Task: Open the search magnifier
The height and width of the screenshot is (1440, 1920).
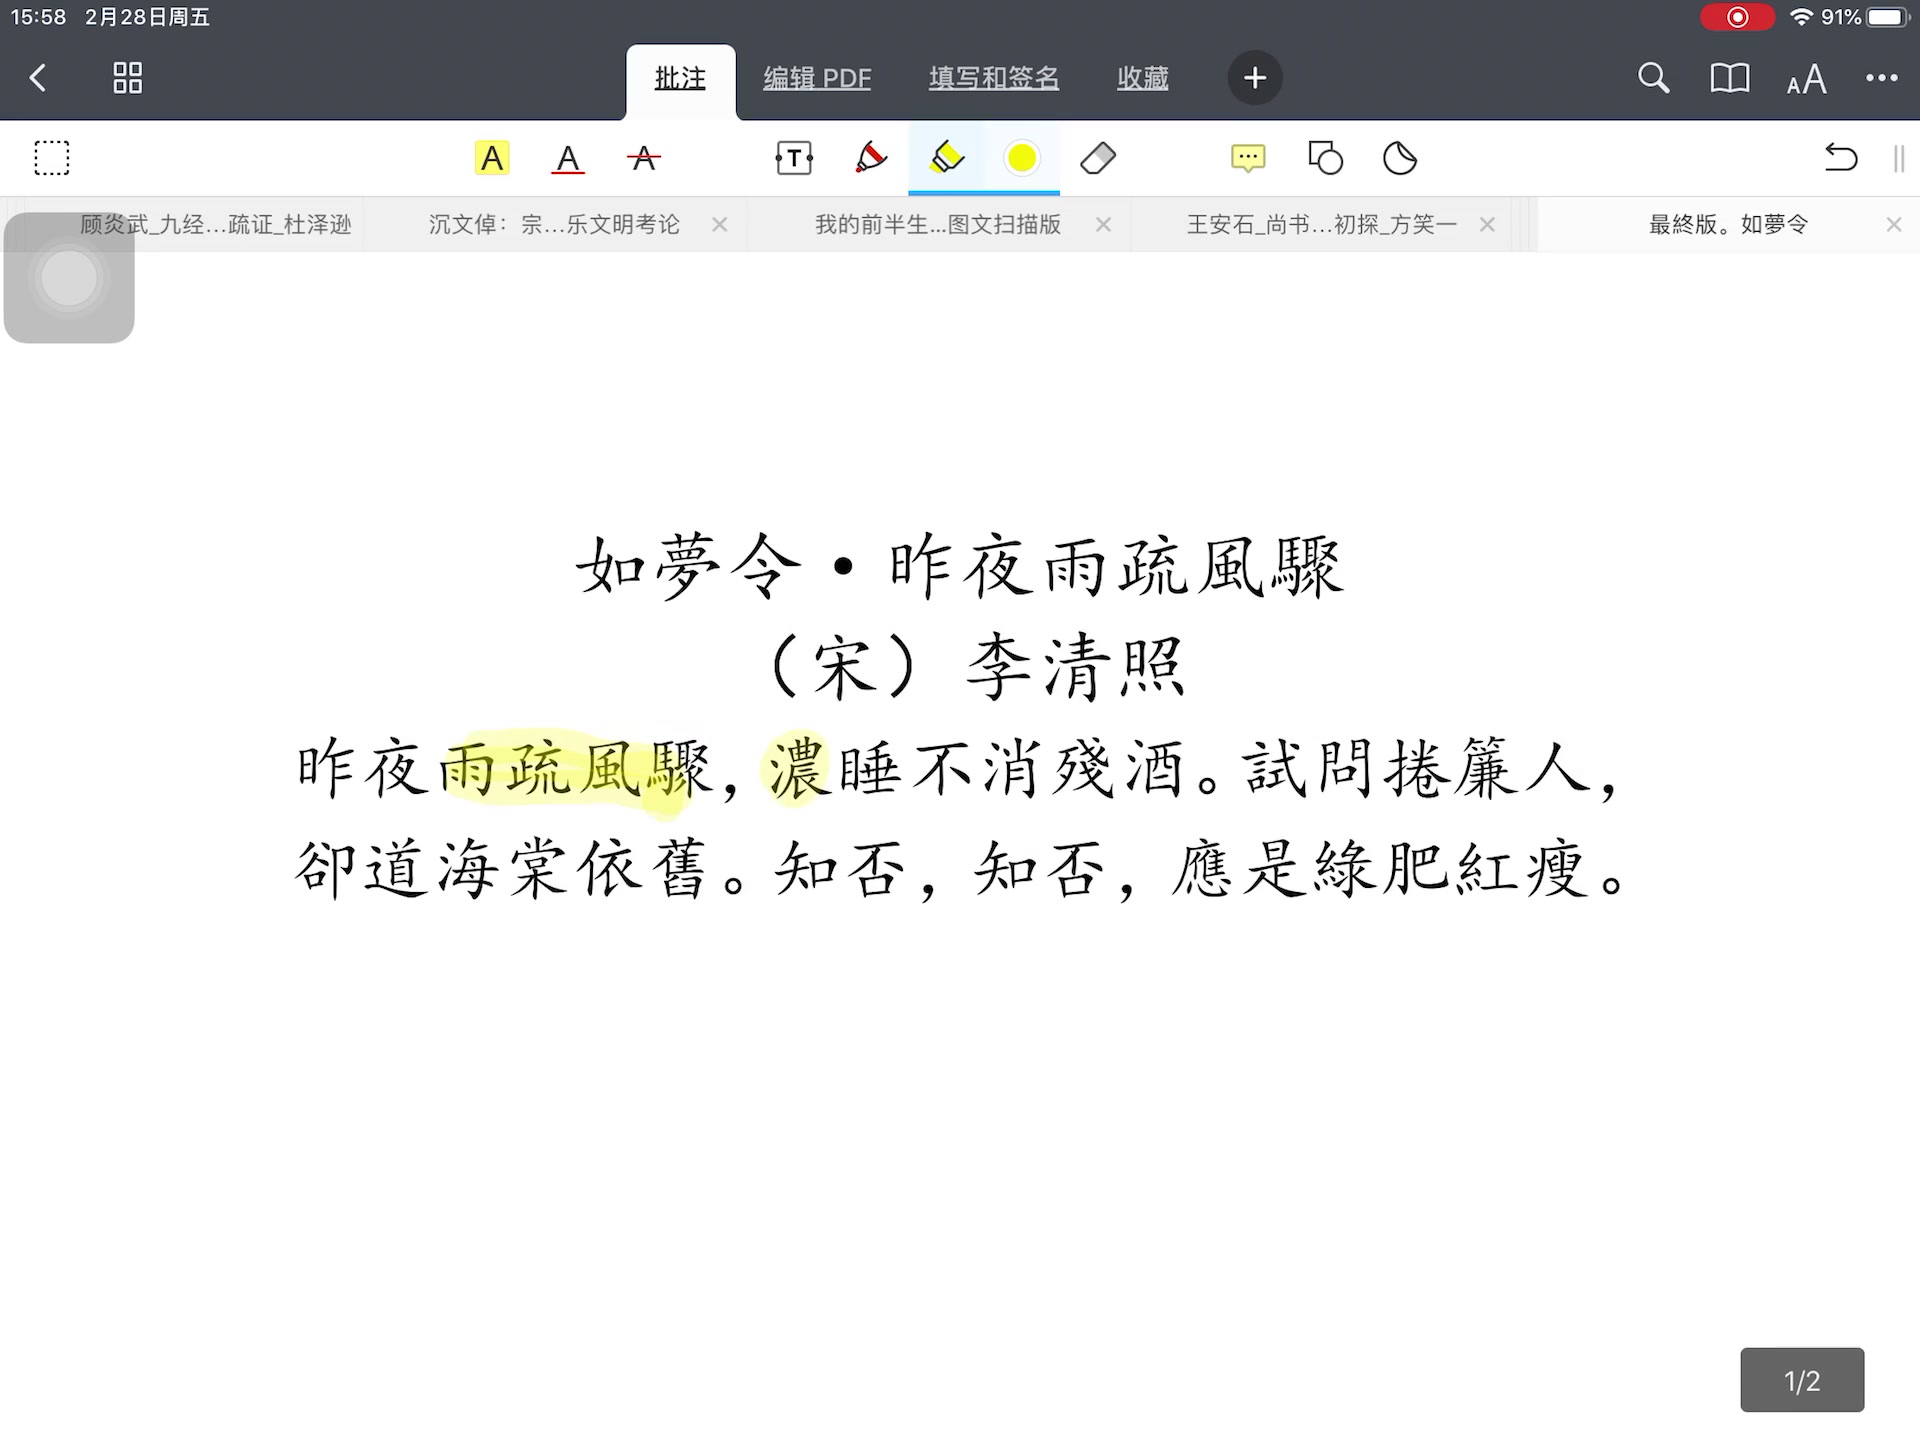Action: (1653, 78)
